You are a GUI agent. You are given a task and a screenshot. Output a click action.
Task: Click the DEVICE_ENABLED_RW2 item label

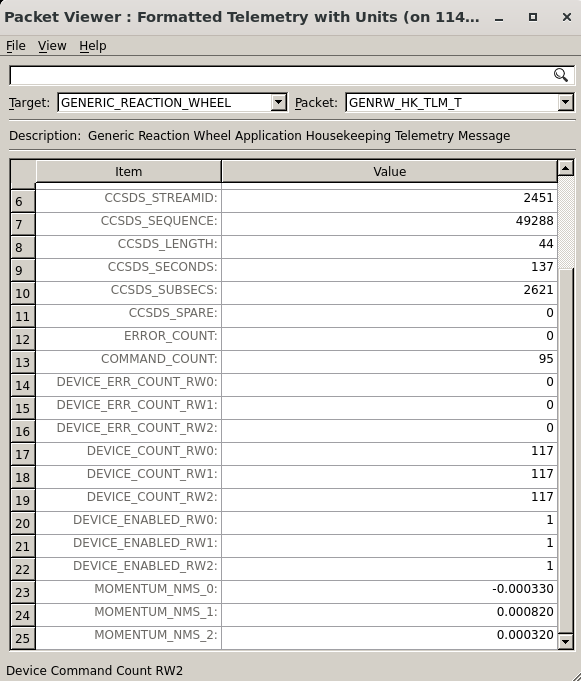point(145,566)
